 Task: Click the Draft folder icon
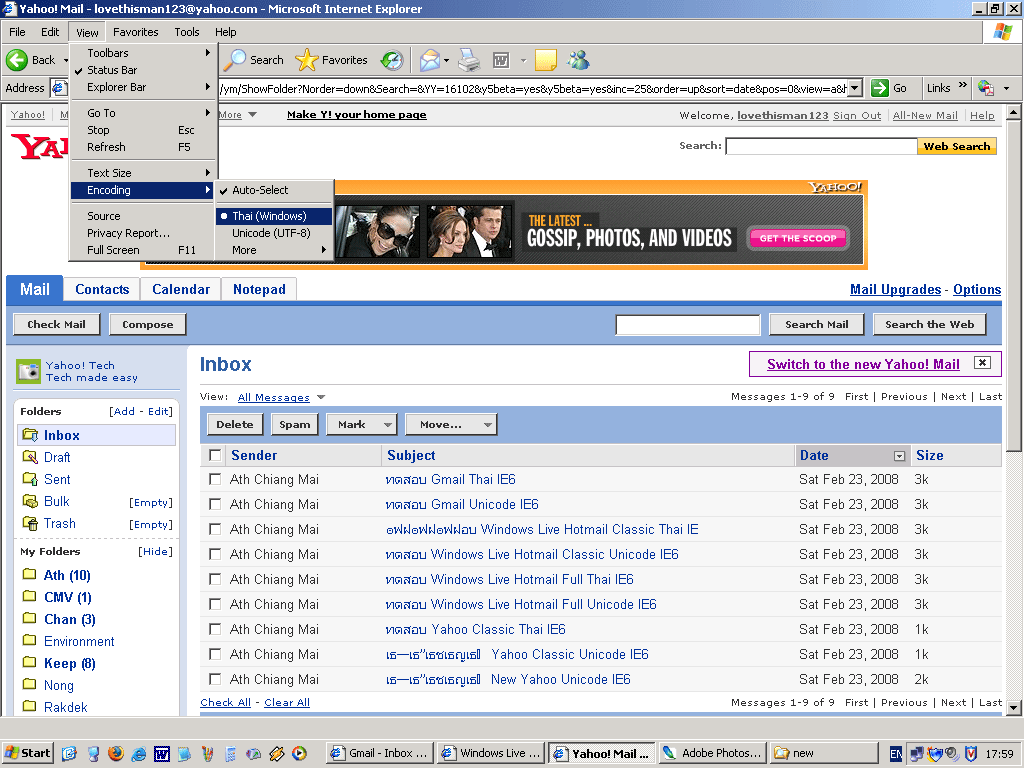(30, 457)
